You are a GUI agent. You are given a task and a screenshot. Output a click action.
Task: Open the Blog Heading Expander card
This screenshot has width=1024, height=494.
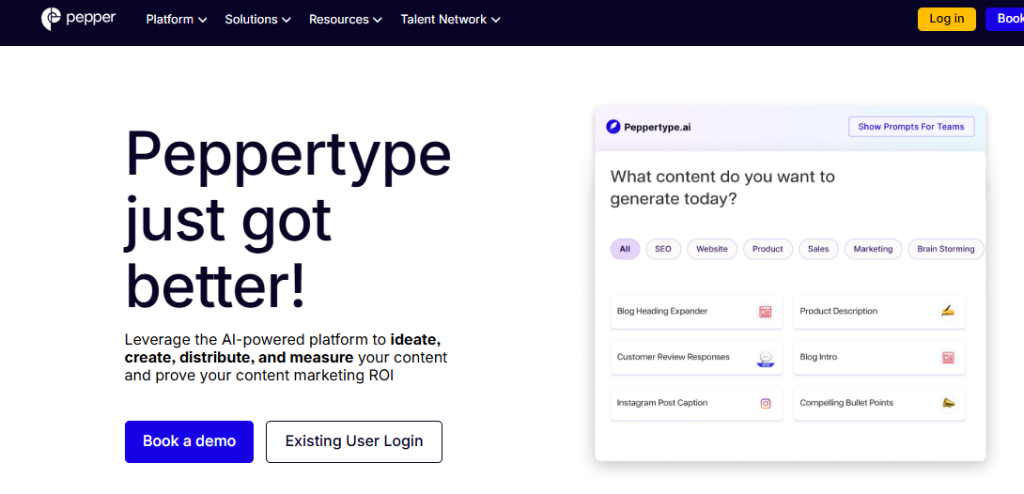[x=696, y=312]
